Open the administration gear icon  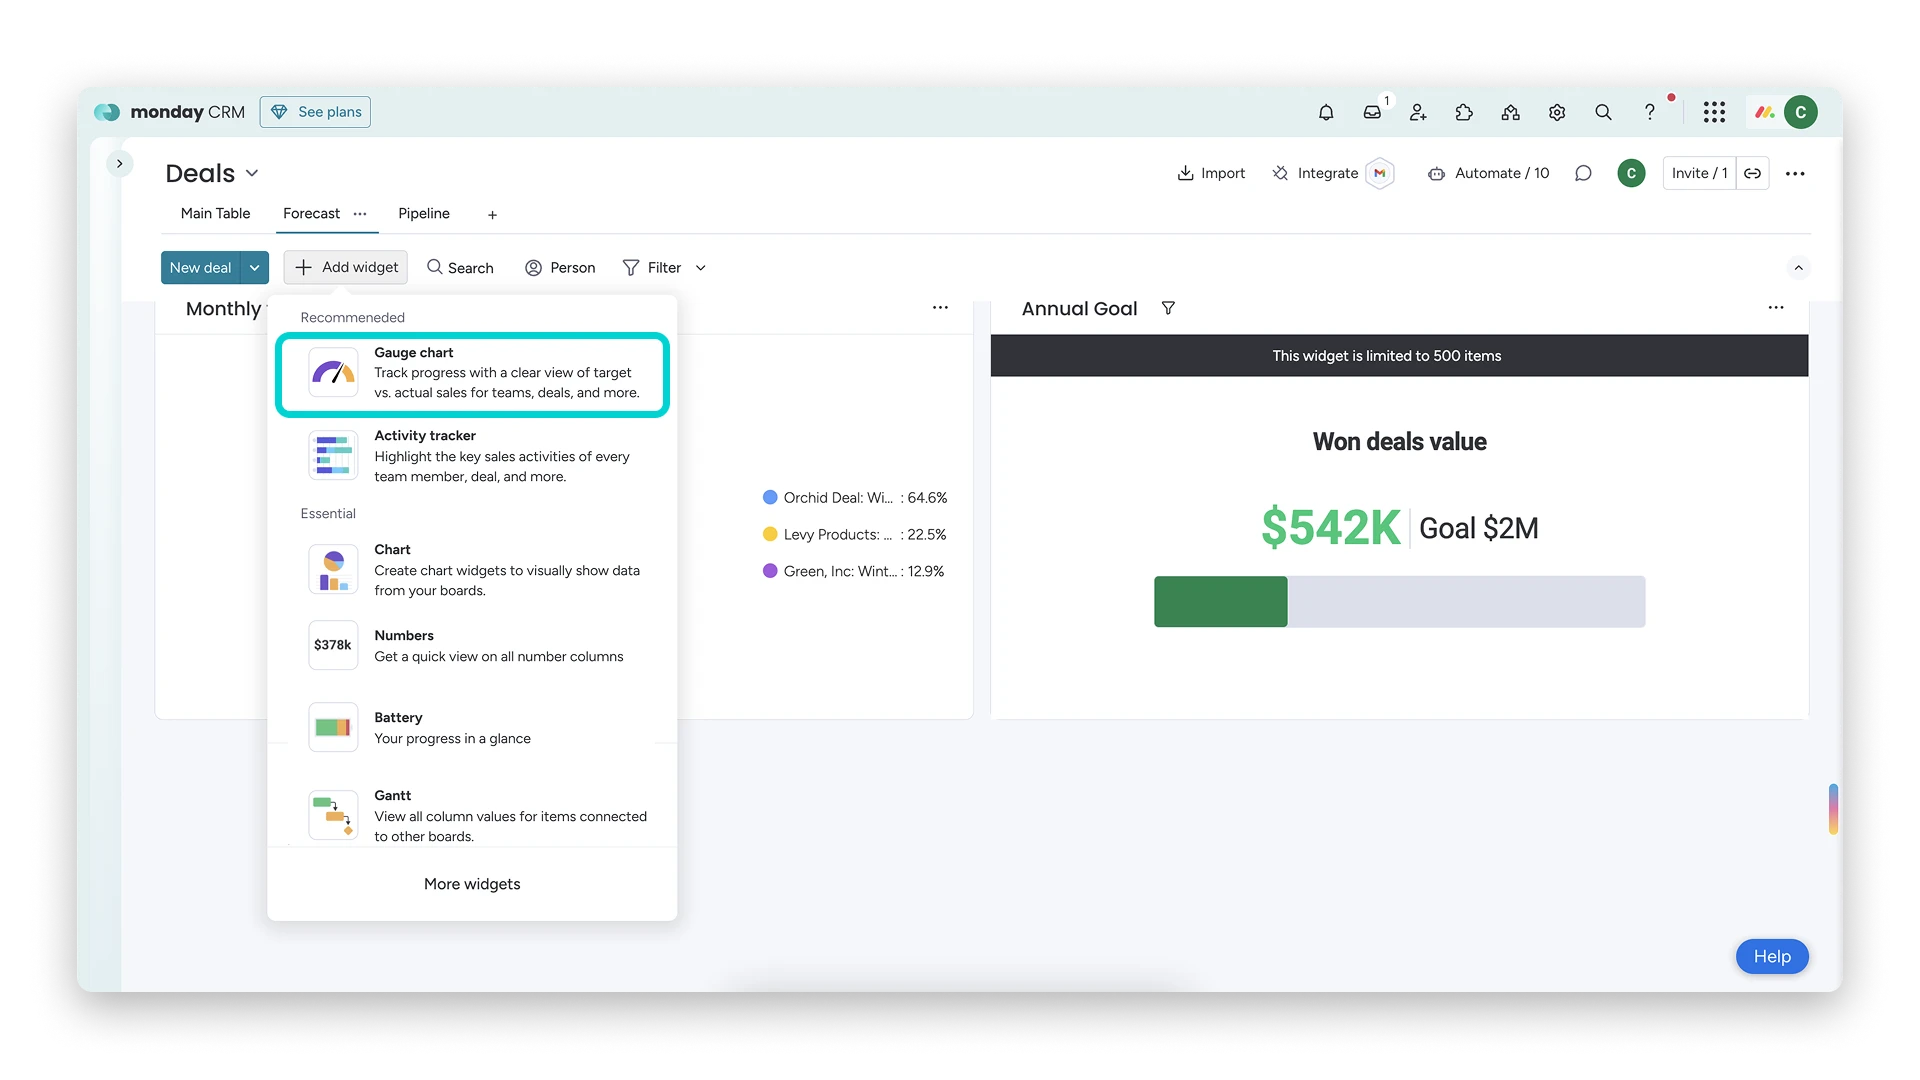point(1557,113)
